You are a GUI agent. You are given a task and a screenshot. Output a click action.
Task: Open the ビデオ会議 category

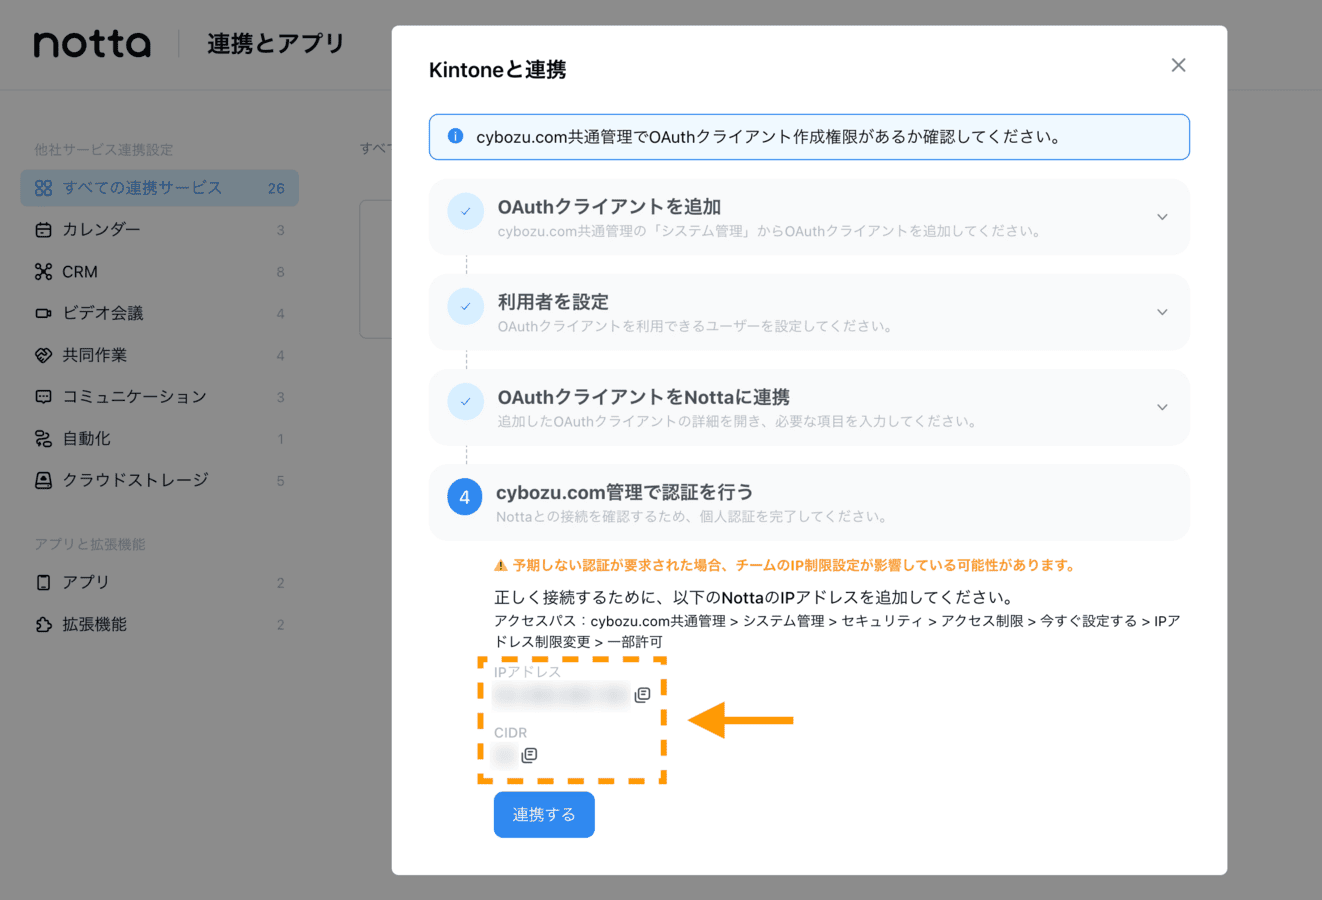159,313
